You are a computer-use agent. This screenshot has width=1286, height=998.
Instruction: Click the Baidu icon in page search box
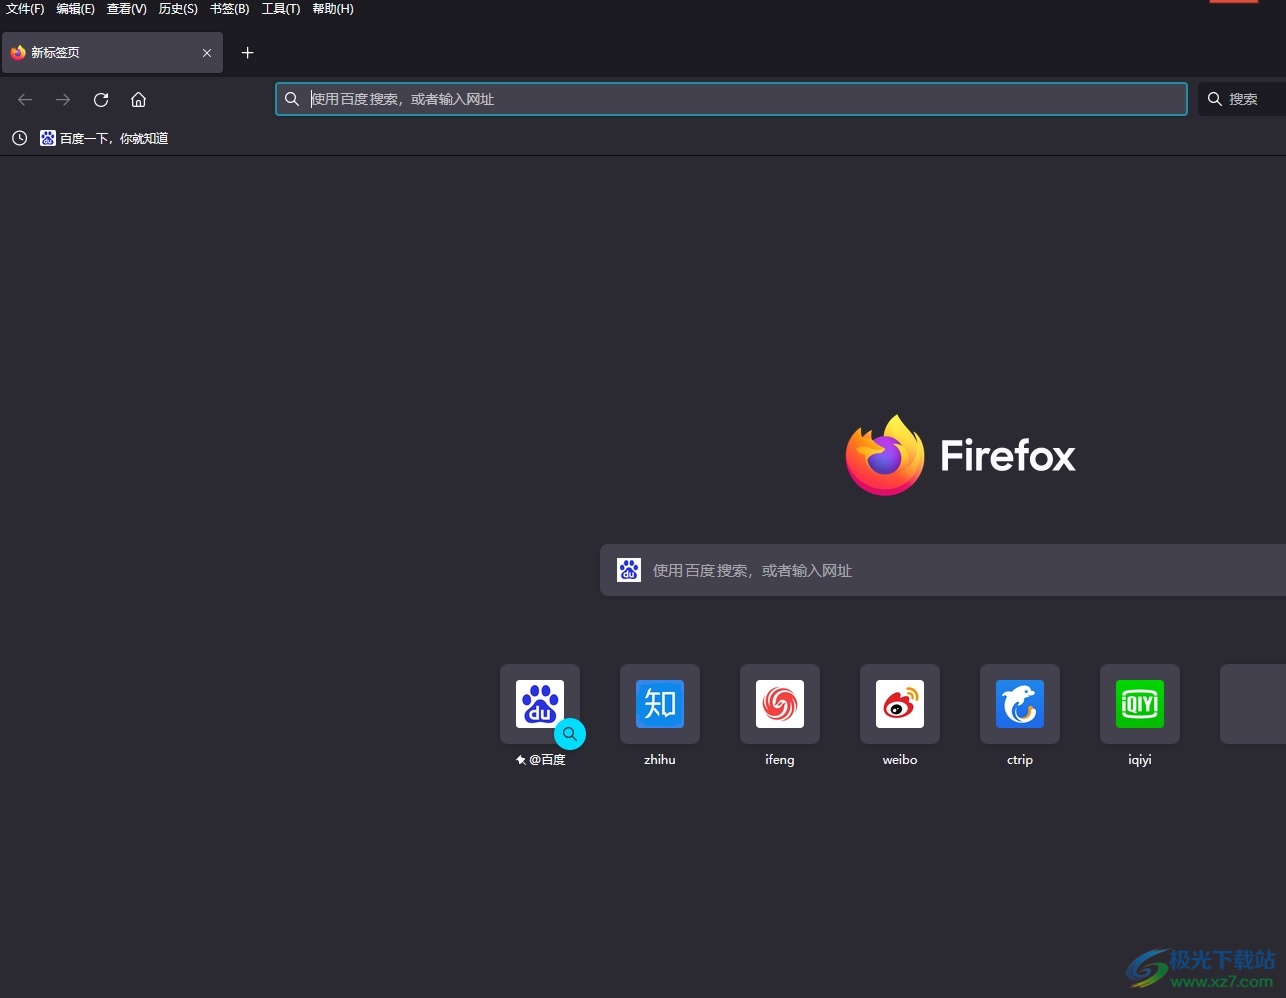click(629, 570)
